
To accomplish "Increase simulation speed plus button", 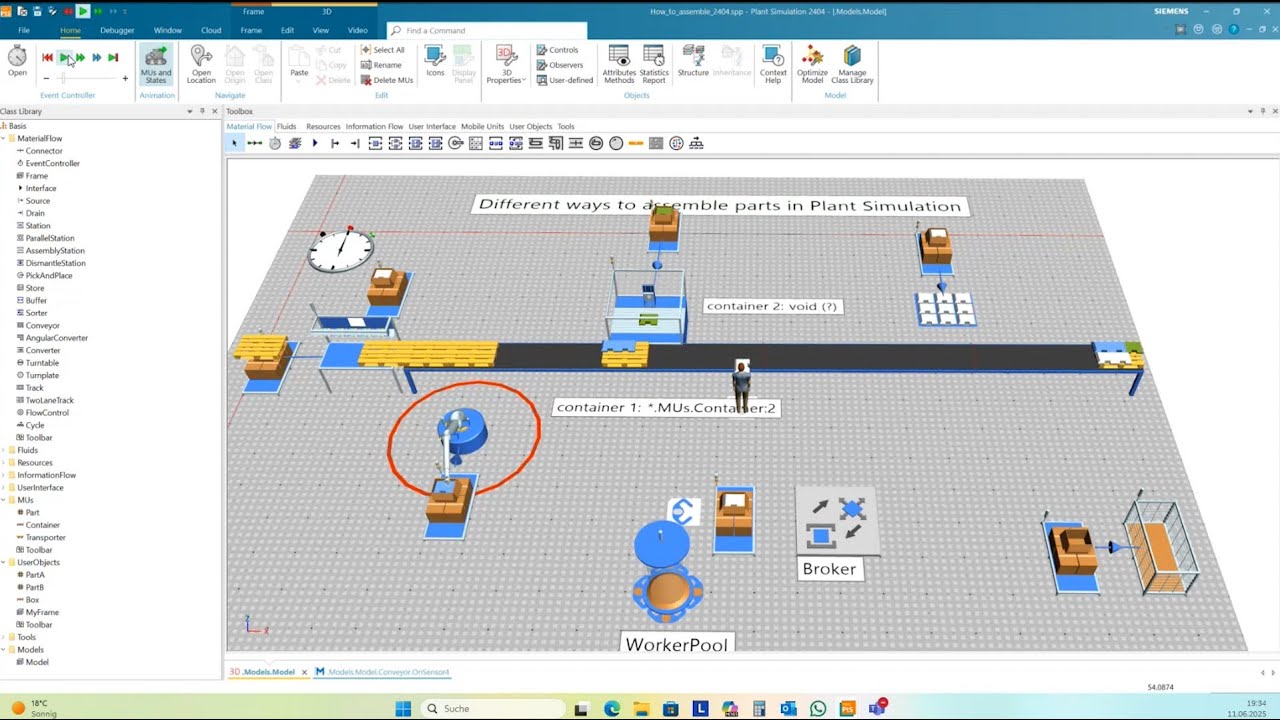I will pos(125,78).
